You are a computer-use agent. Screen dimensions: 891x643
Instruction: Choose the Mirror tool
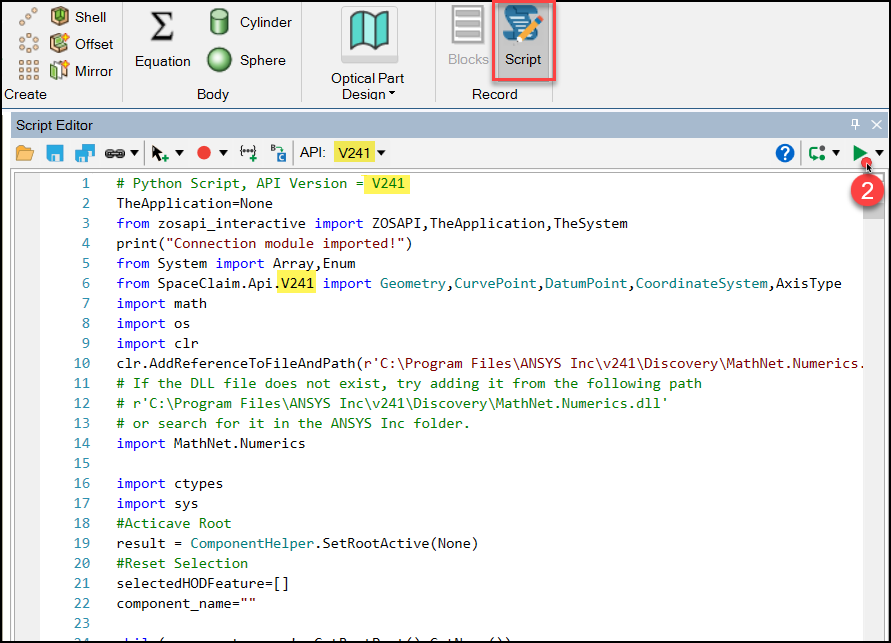click(81, 71)
